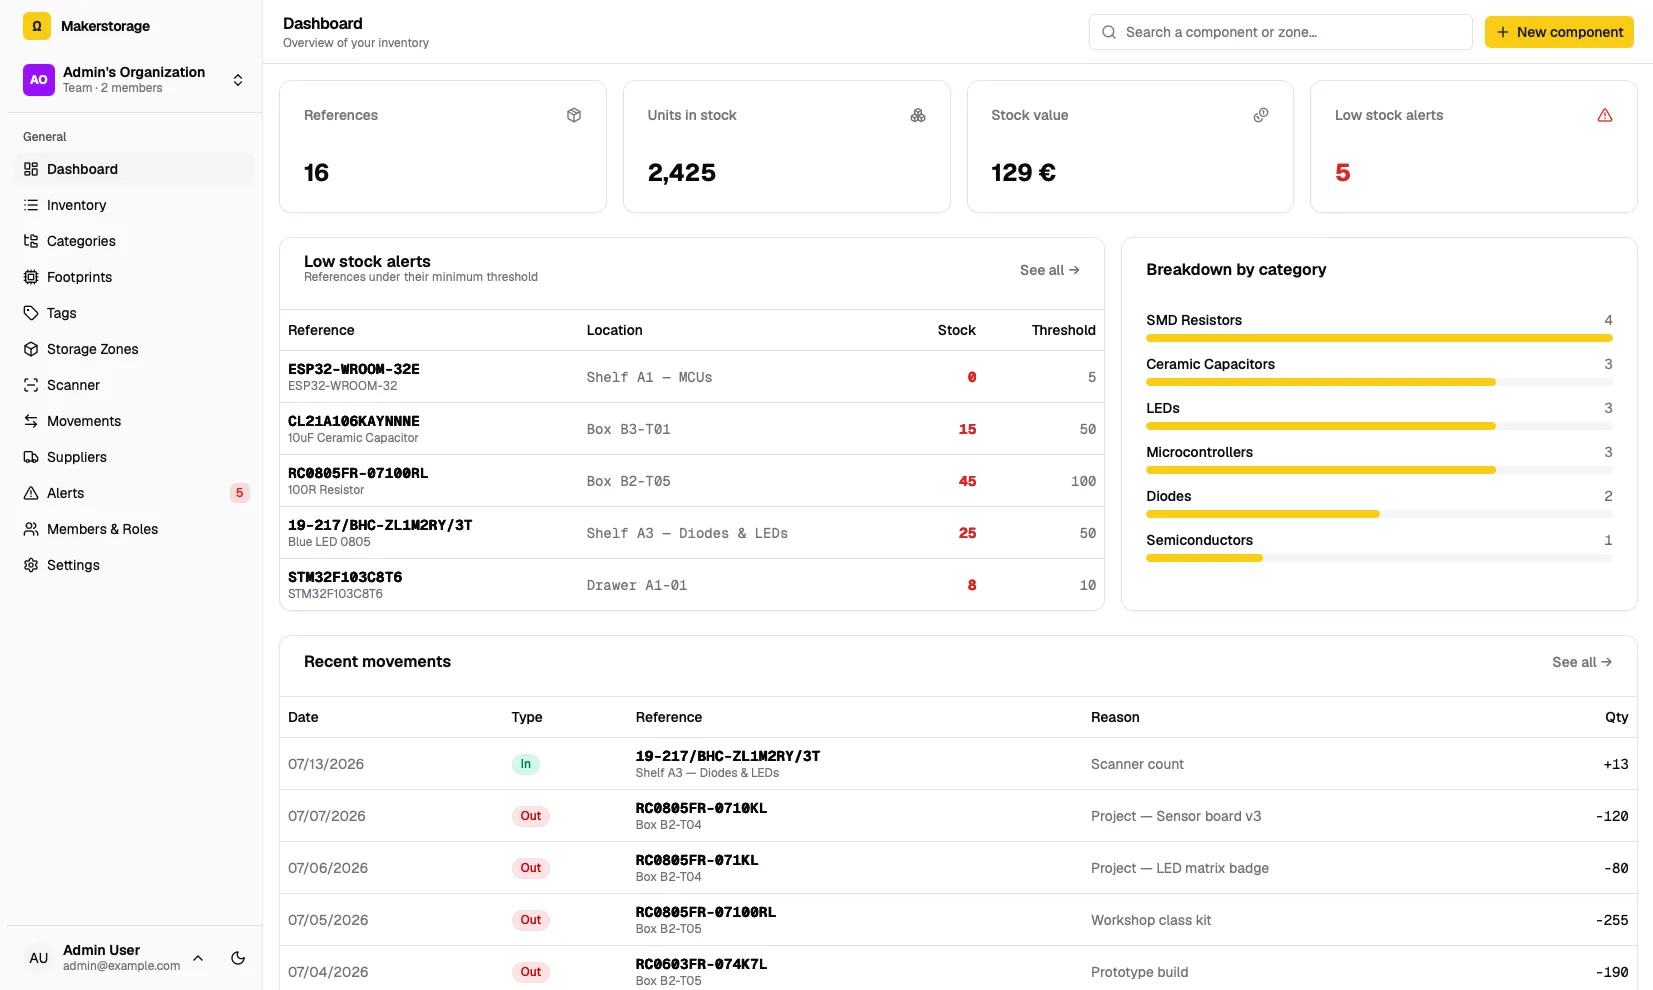Click the AU user avatar
Image resolution: width=1653 pixels, height=990 pixels.
[39, 958]
